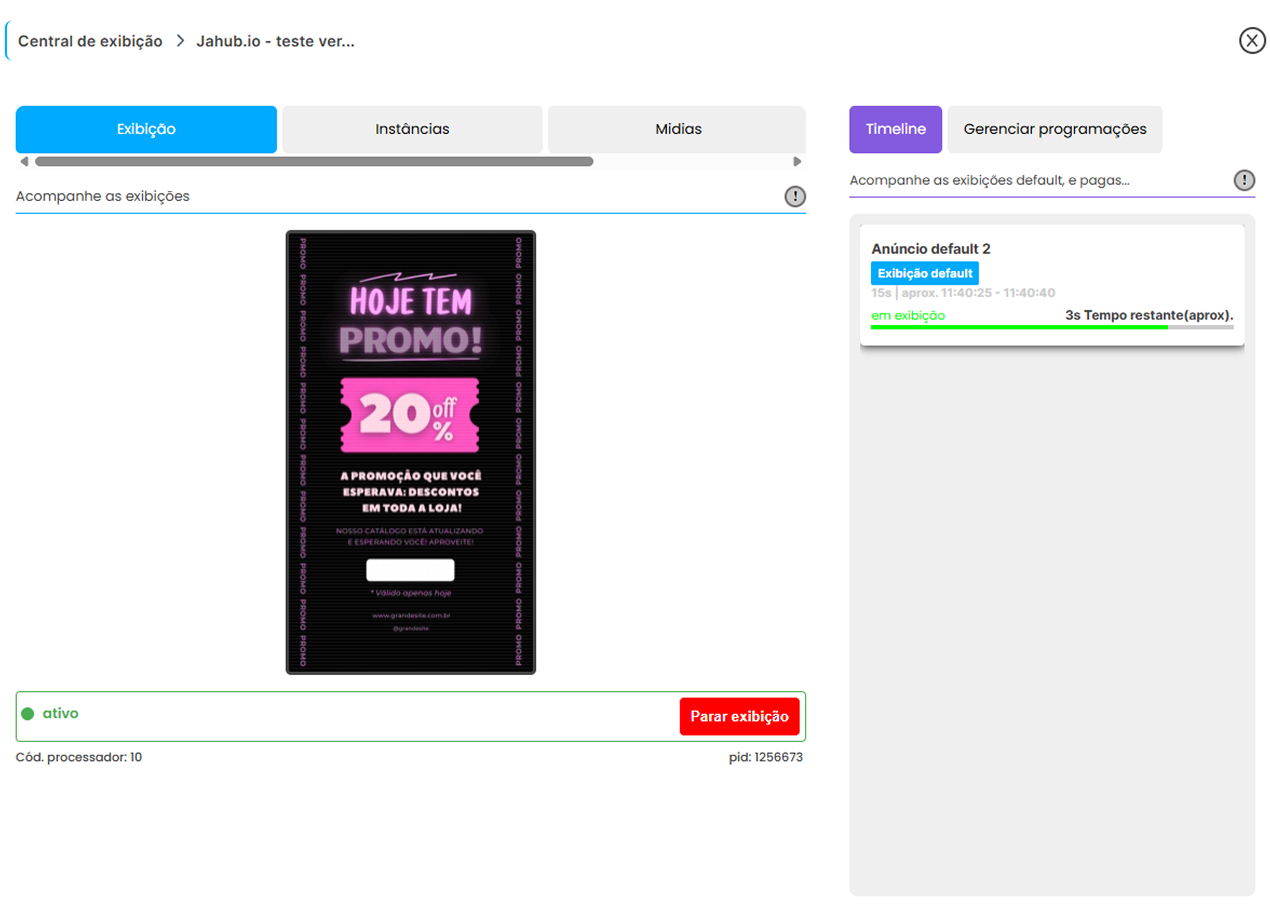This screenshot has width=1270, height=919.
Task: Switch to the Exibição tab
Action: [x=146, y=129]
